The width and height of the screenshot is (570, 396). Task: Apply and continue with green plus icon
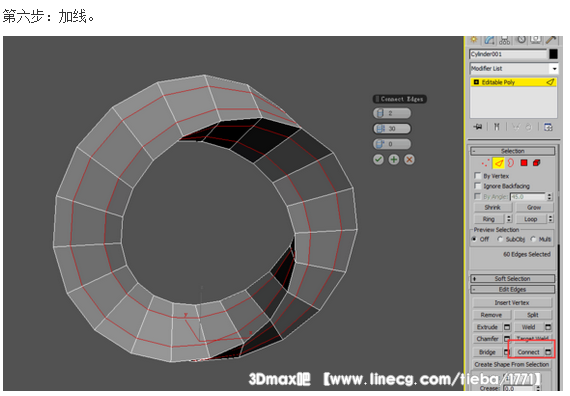click(x=394, y=160)
